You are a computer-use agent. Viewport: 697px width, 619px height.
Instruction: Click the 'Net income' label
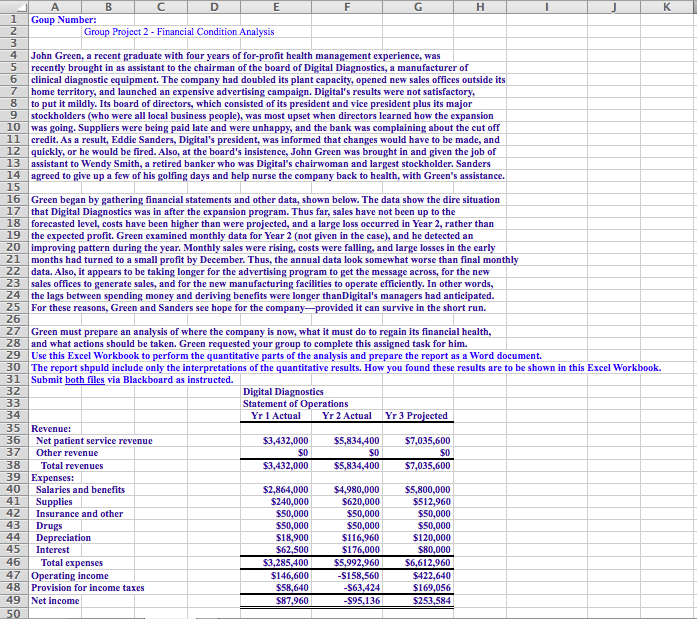[x=55, y=601]
